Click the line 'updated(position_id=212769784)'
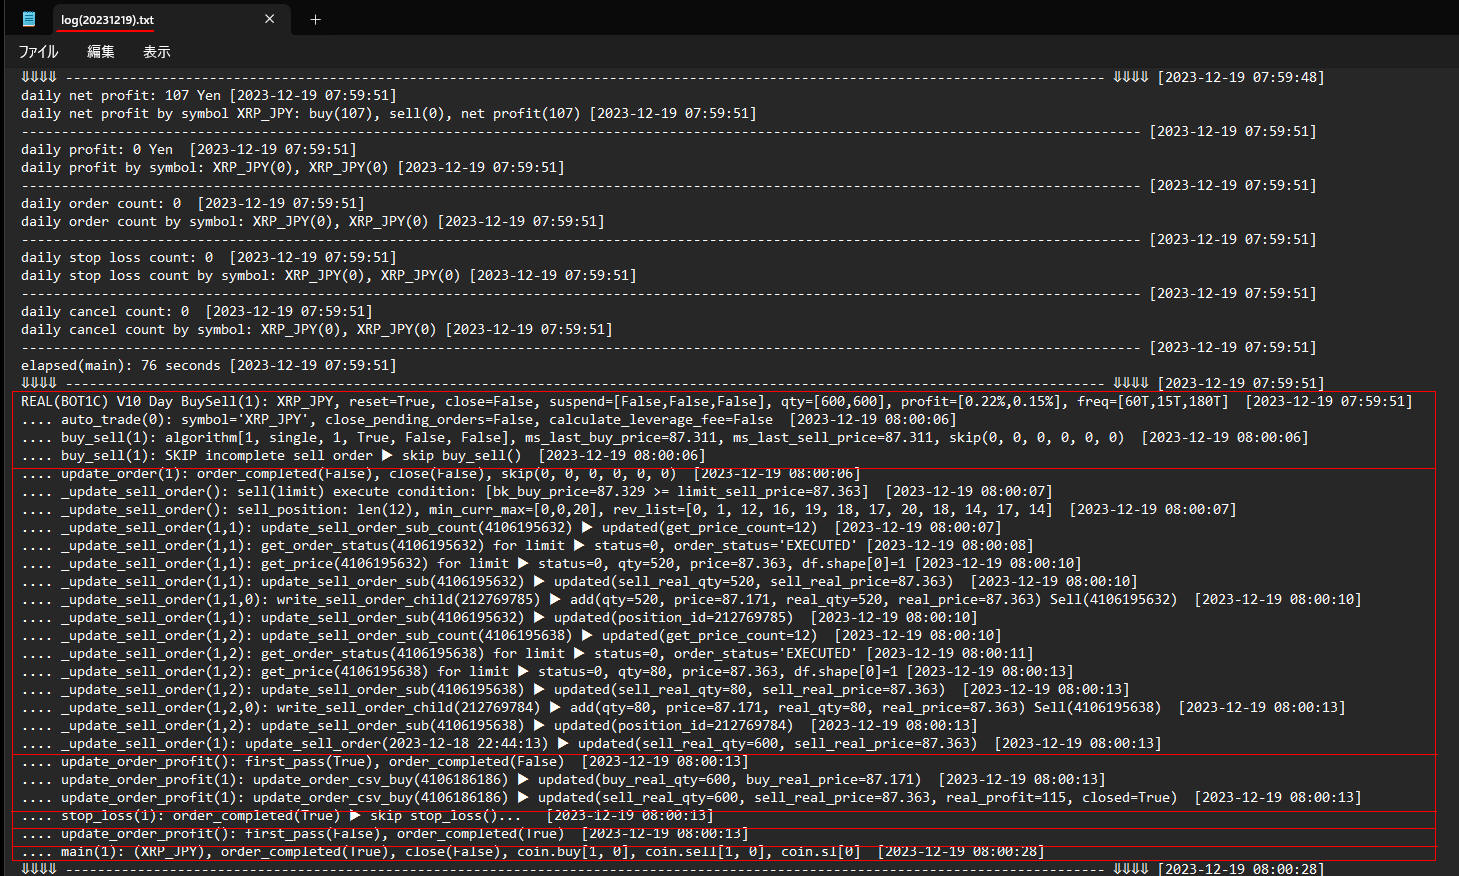 click(x=499, y=725)
